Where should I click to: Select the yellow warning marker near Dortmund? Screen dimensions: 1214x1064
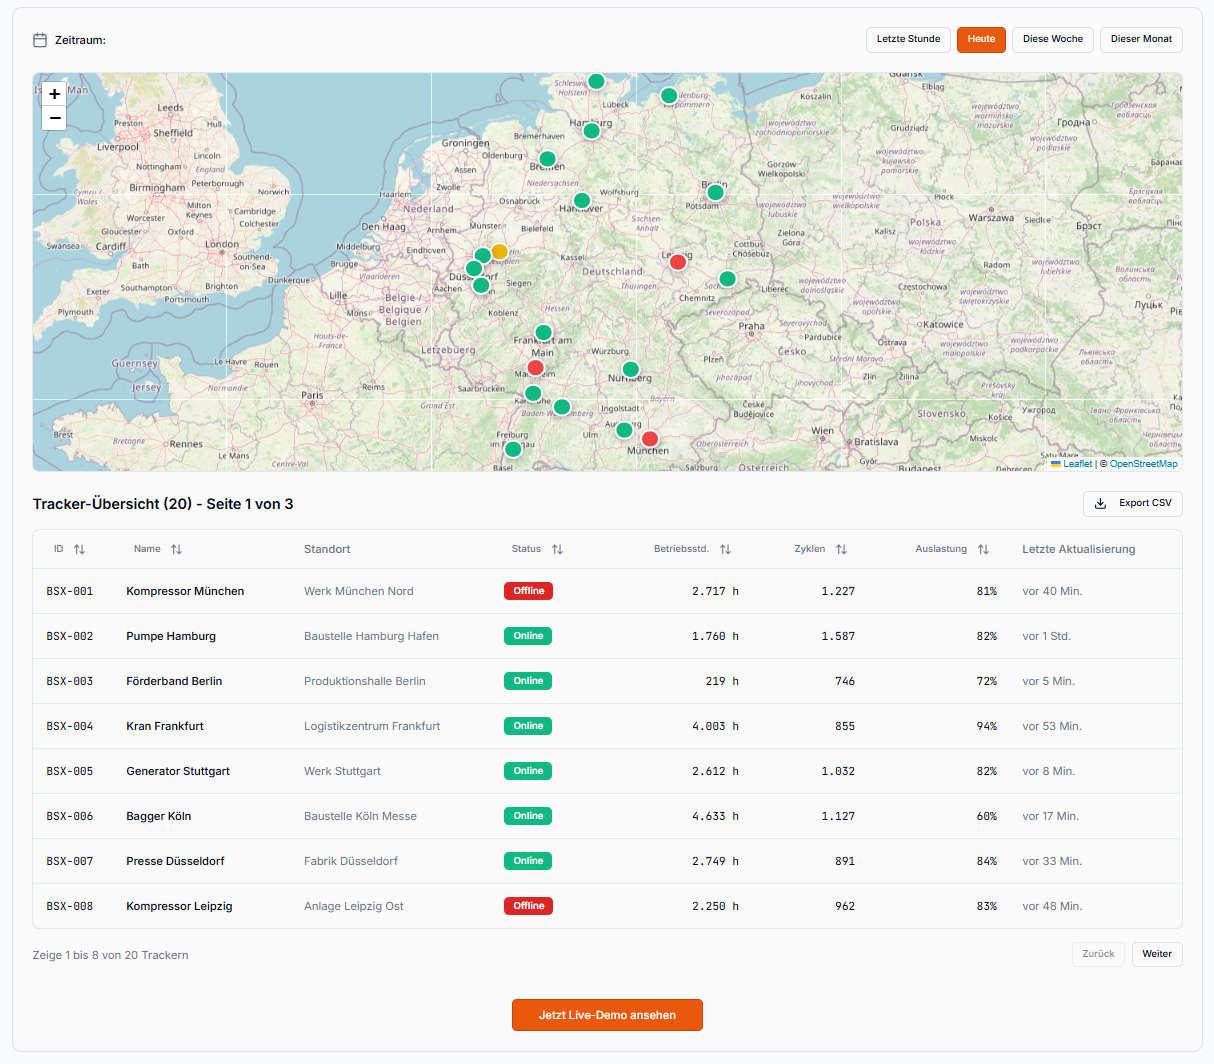click(x=500, y=251)
